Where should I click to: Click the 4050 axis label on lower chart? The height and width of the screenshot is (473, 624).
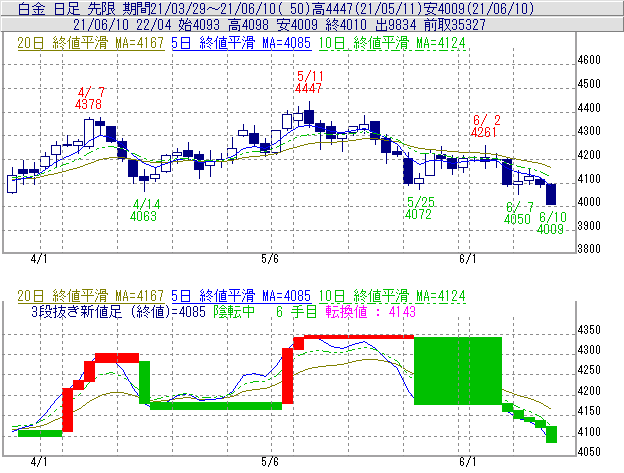(x=589, y=452)
